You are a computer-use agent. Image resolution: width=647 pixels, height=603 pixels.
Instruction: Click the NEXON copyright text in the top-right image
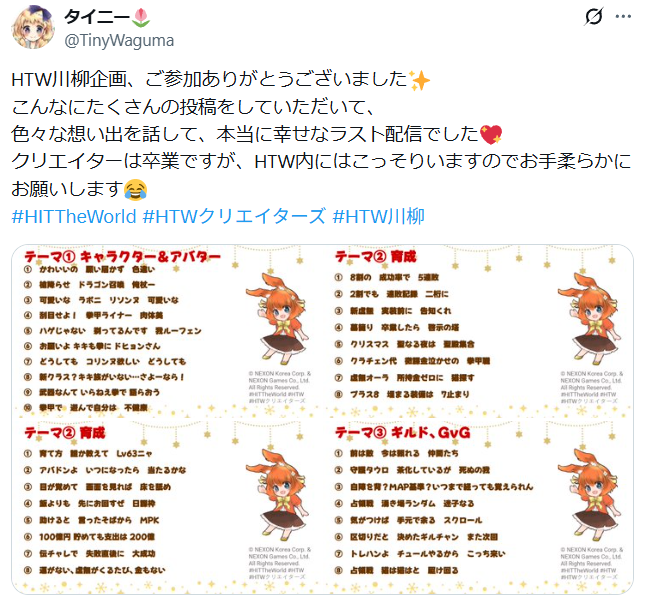[x=591, y=387]
